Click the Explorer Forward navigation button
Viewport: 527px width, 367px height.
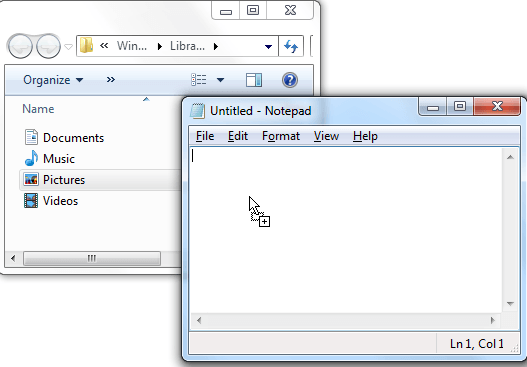(48, 46)
